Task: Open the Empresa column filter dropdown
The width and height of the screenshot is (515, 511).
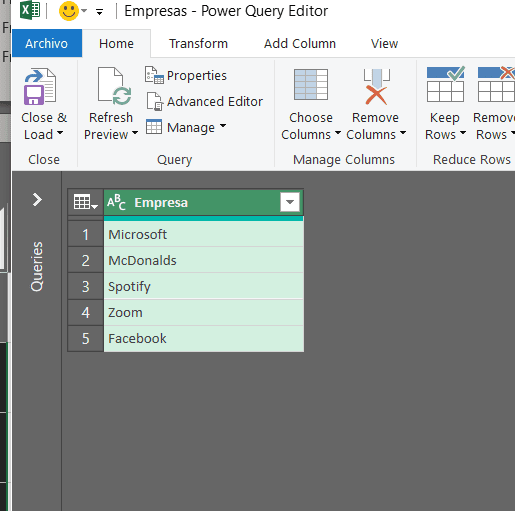Action: 290,202
